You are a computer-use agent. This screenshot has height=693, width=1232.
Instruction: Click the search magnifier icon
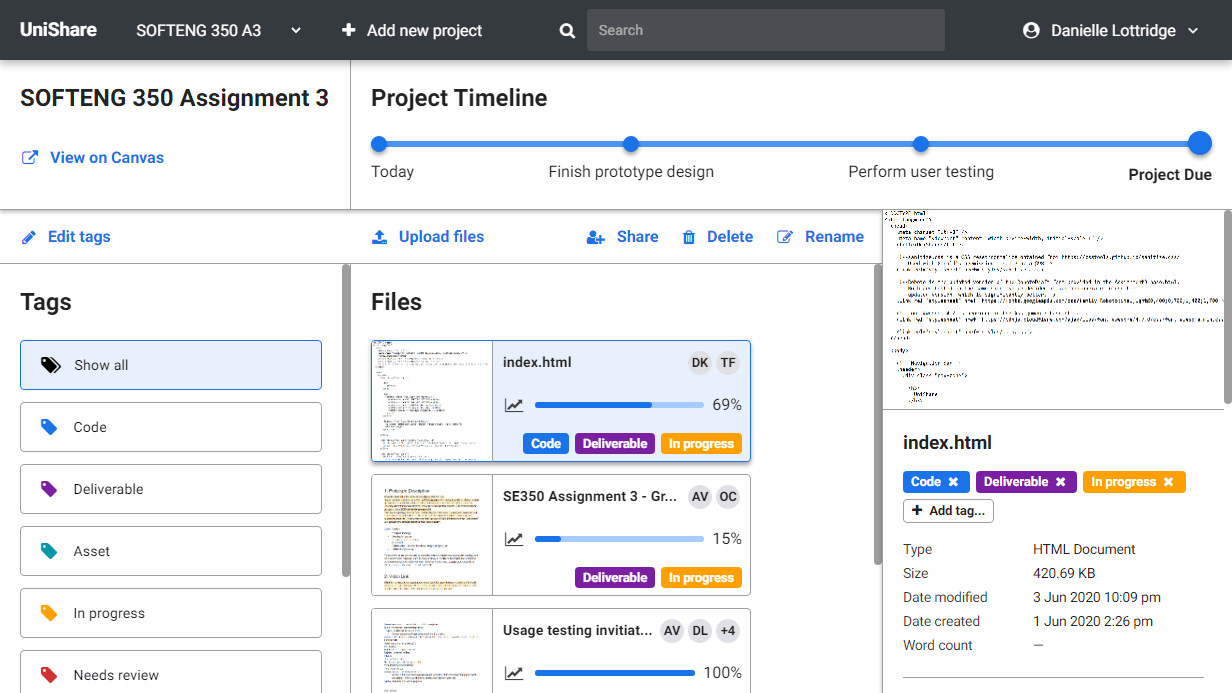tap(567, 31)
